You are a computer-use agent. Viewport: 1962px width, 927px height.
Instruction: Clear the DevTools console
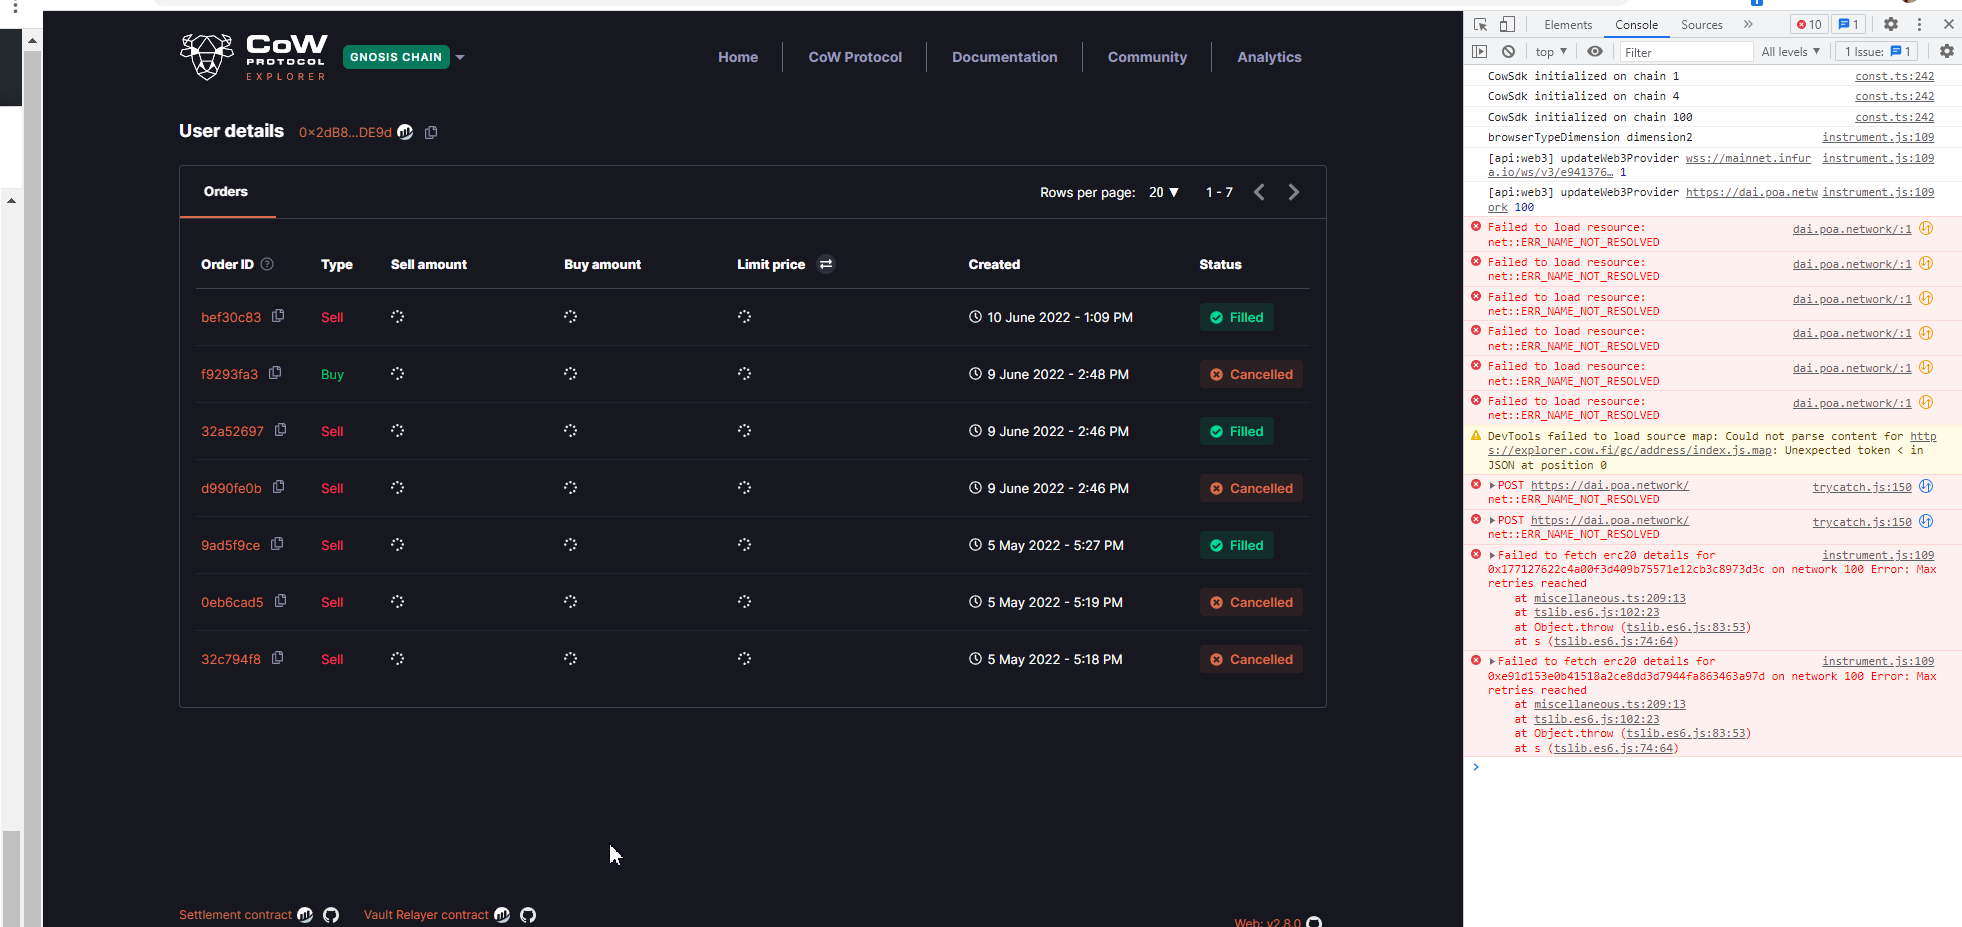tap(1508, 51)
